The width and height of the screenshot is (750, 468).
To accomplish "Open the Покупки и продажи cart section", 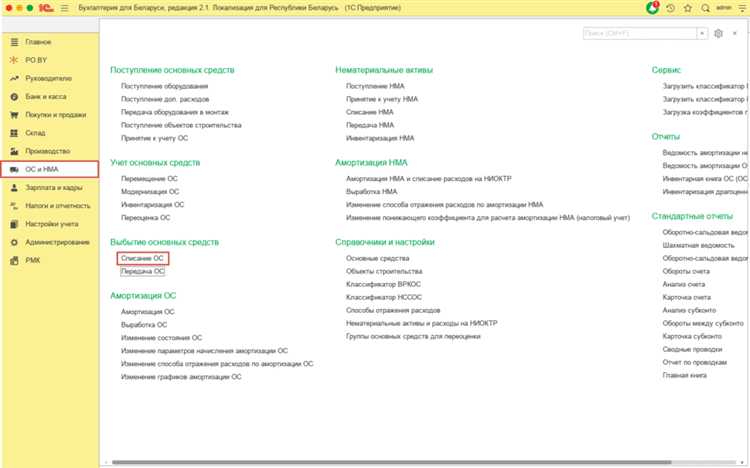I will click(x=52, y=115).
